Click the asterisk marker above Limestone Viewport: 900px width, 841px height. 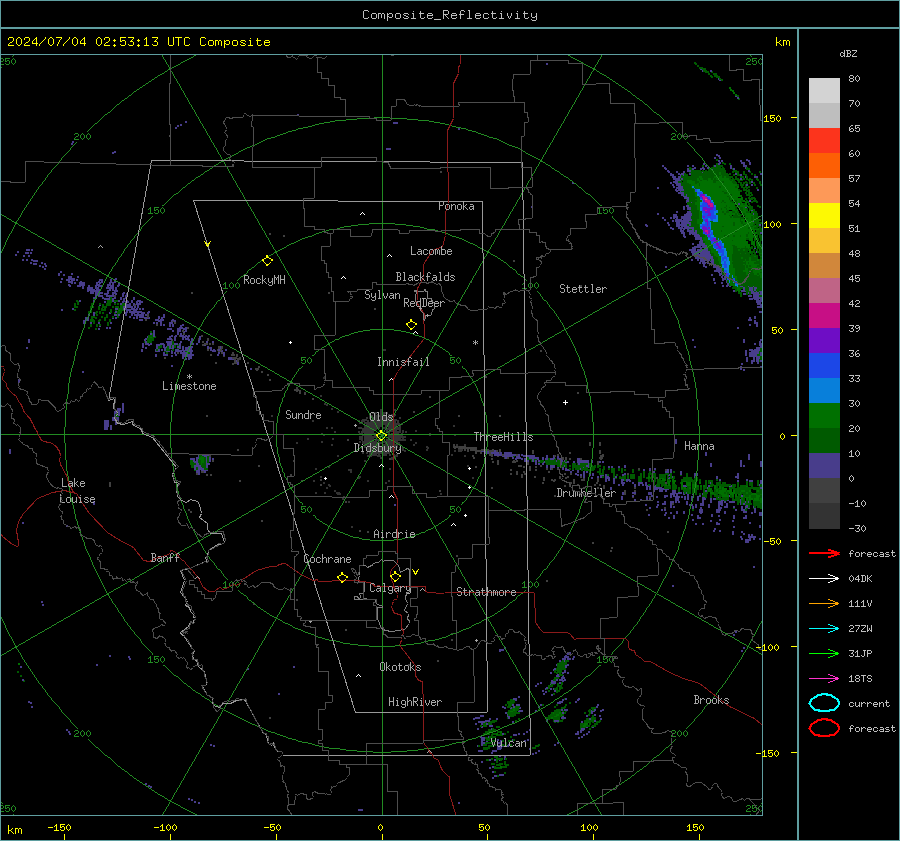189,377
